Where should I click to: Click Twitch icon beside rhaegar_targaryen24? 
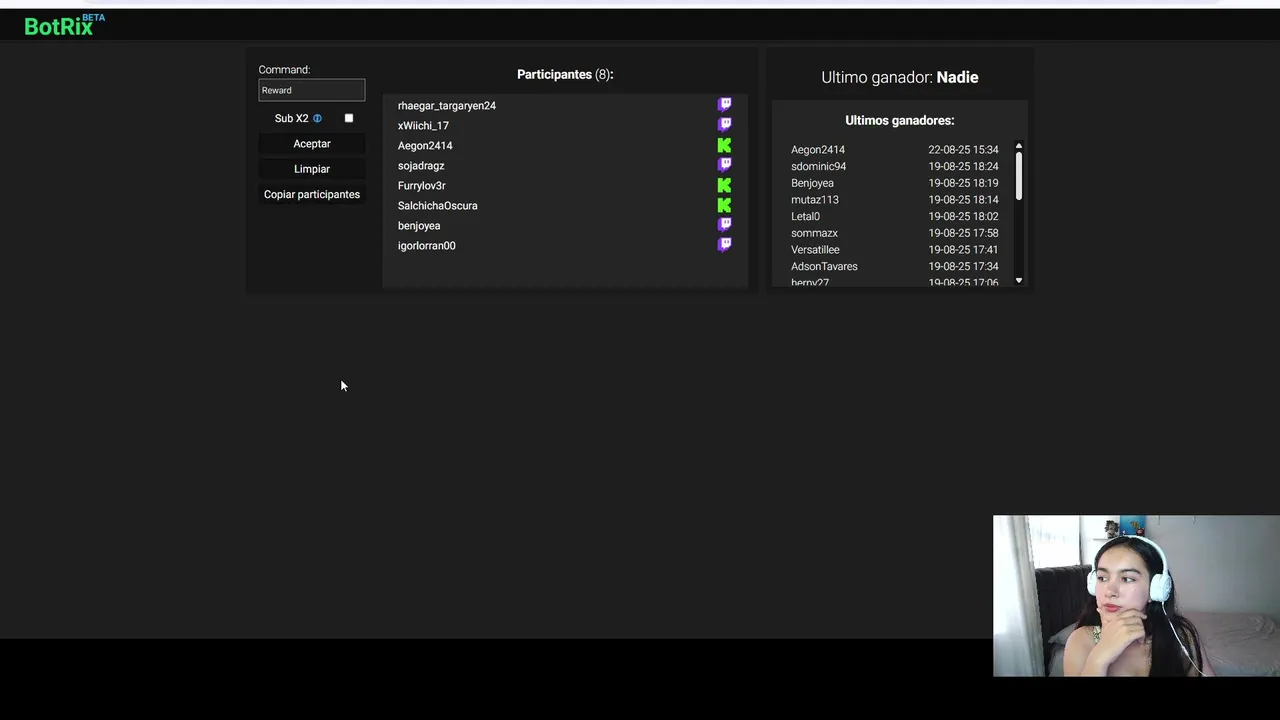coord(725,104)
